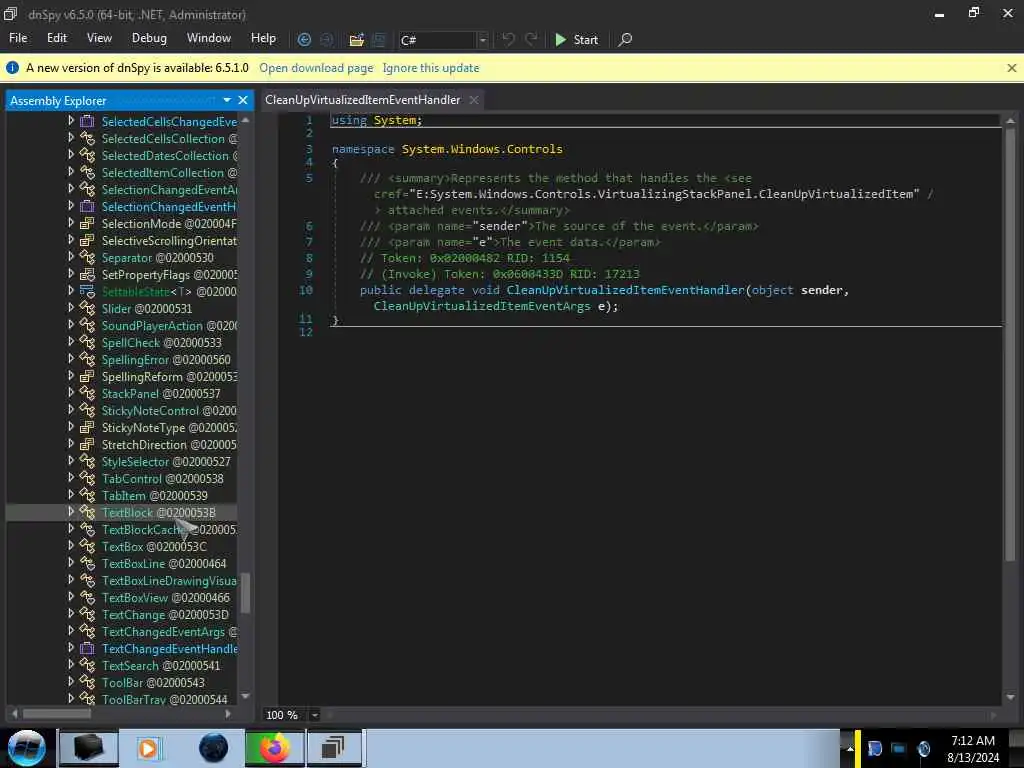Screen dimensions: 1024x768
Task: Click the SelectionMode enum icon
Action: coord(87,223)
